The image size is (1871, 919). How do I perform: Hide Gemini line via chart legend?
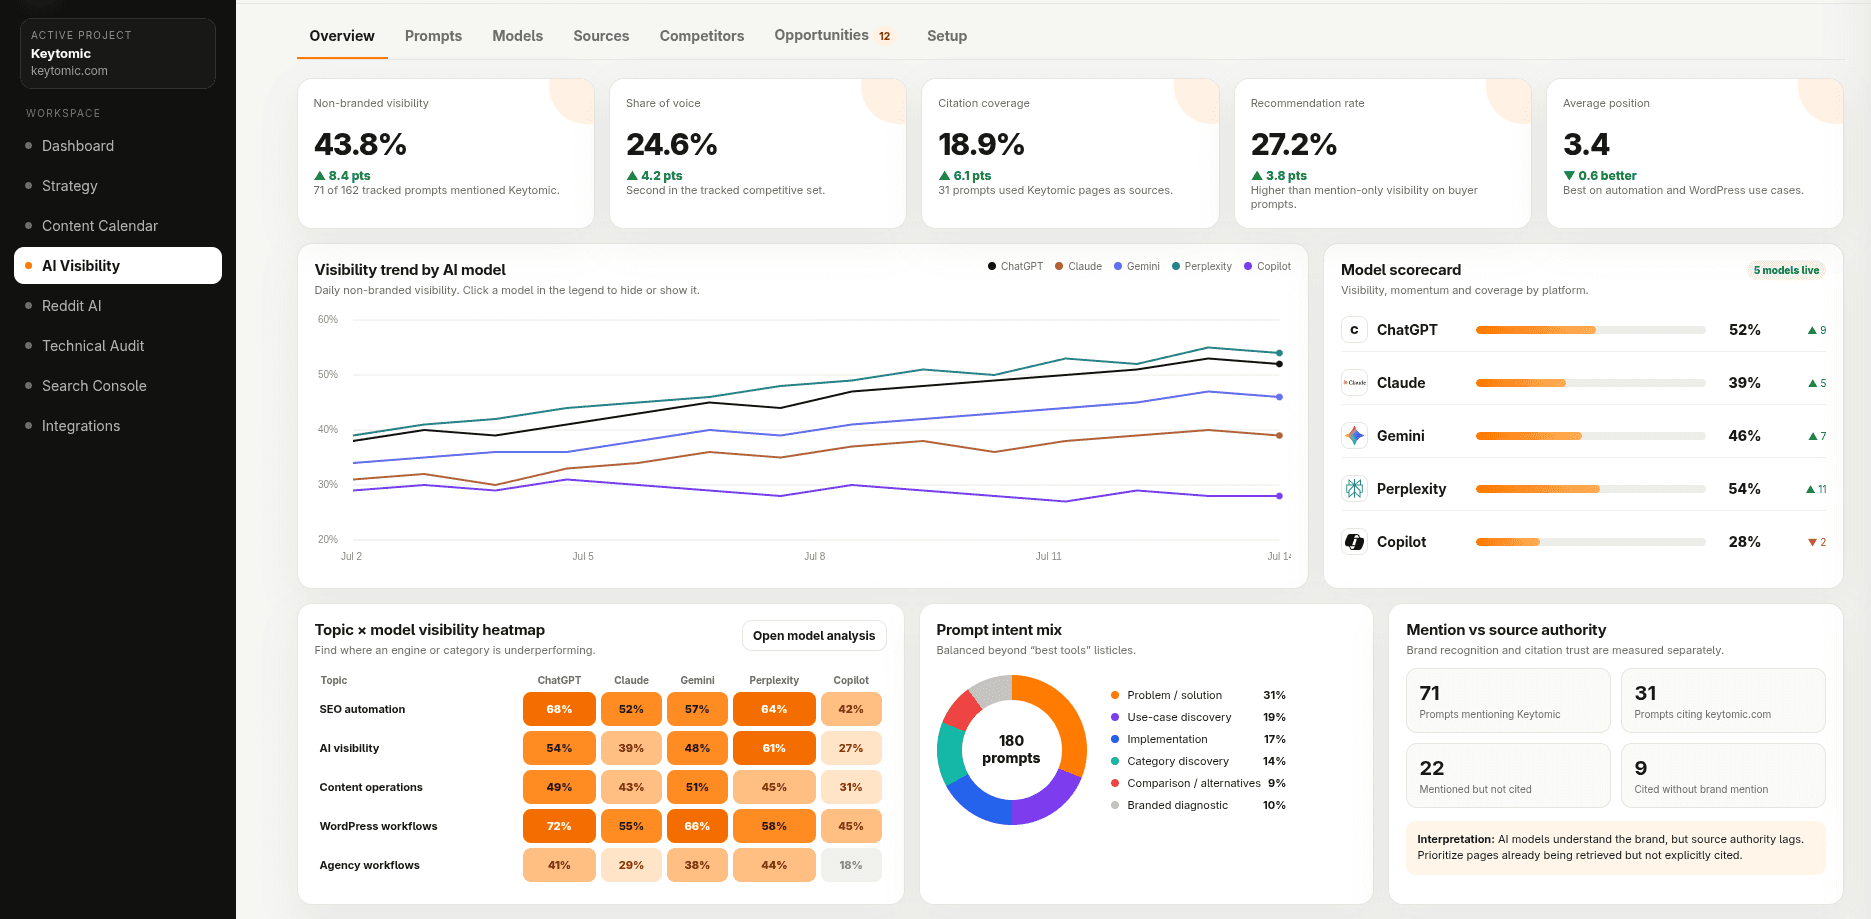[1137, 266]
